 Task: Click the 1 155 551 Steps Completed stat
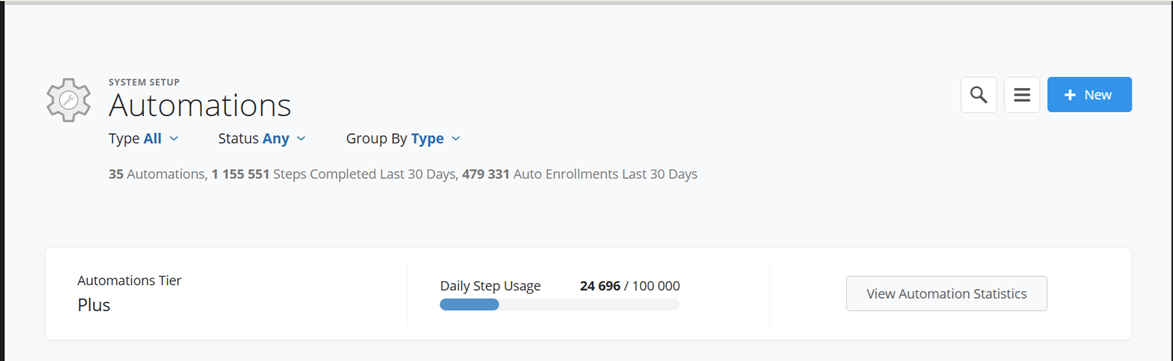[x=333, y=175]
